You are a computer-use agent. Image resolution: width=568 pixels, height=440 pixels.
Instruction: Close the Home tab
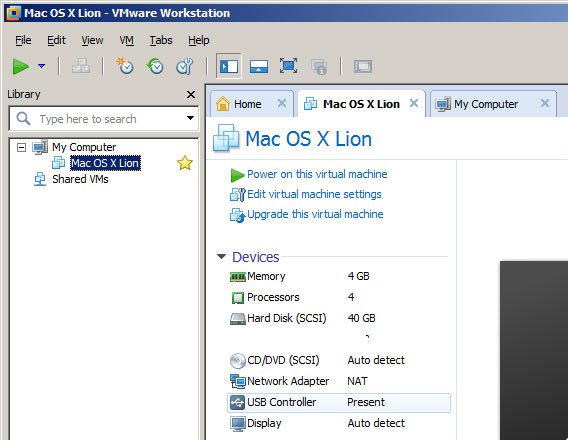click(282, 103)
